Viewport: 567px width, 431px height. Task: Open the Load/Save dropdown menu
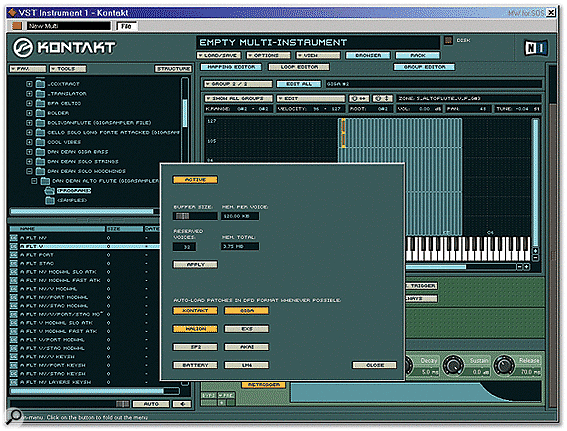pyautogui.click(x=218, y=55)
